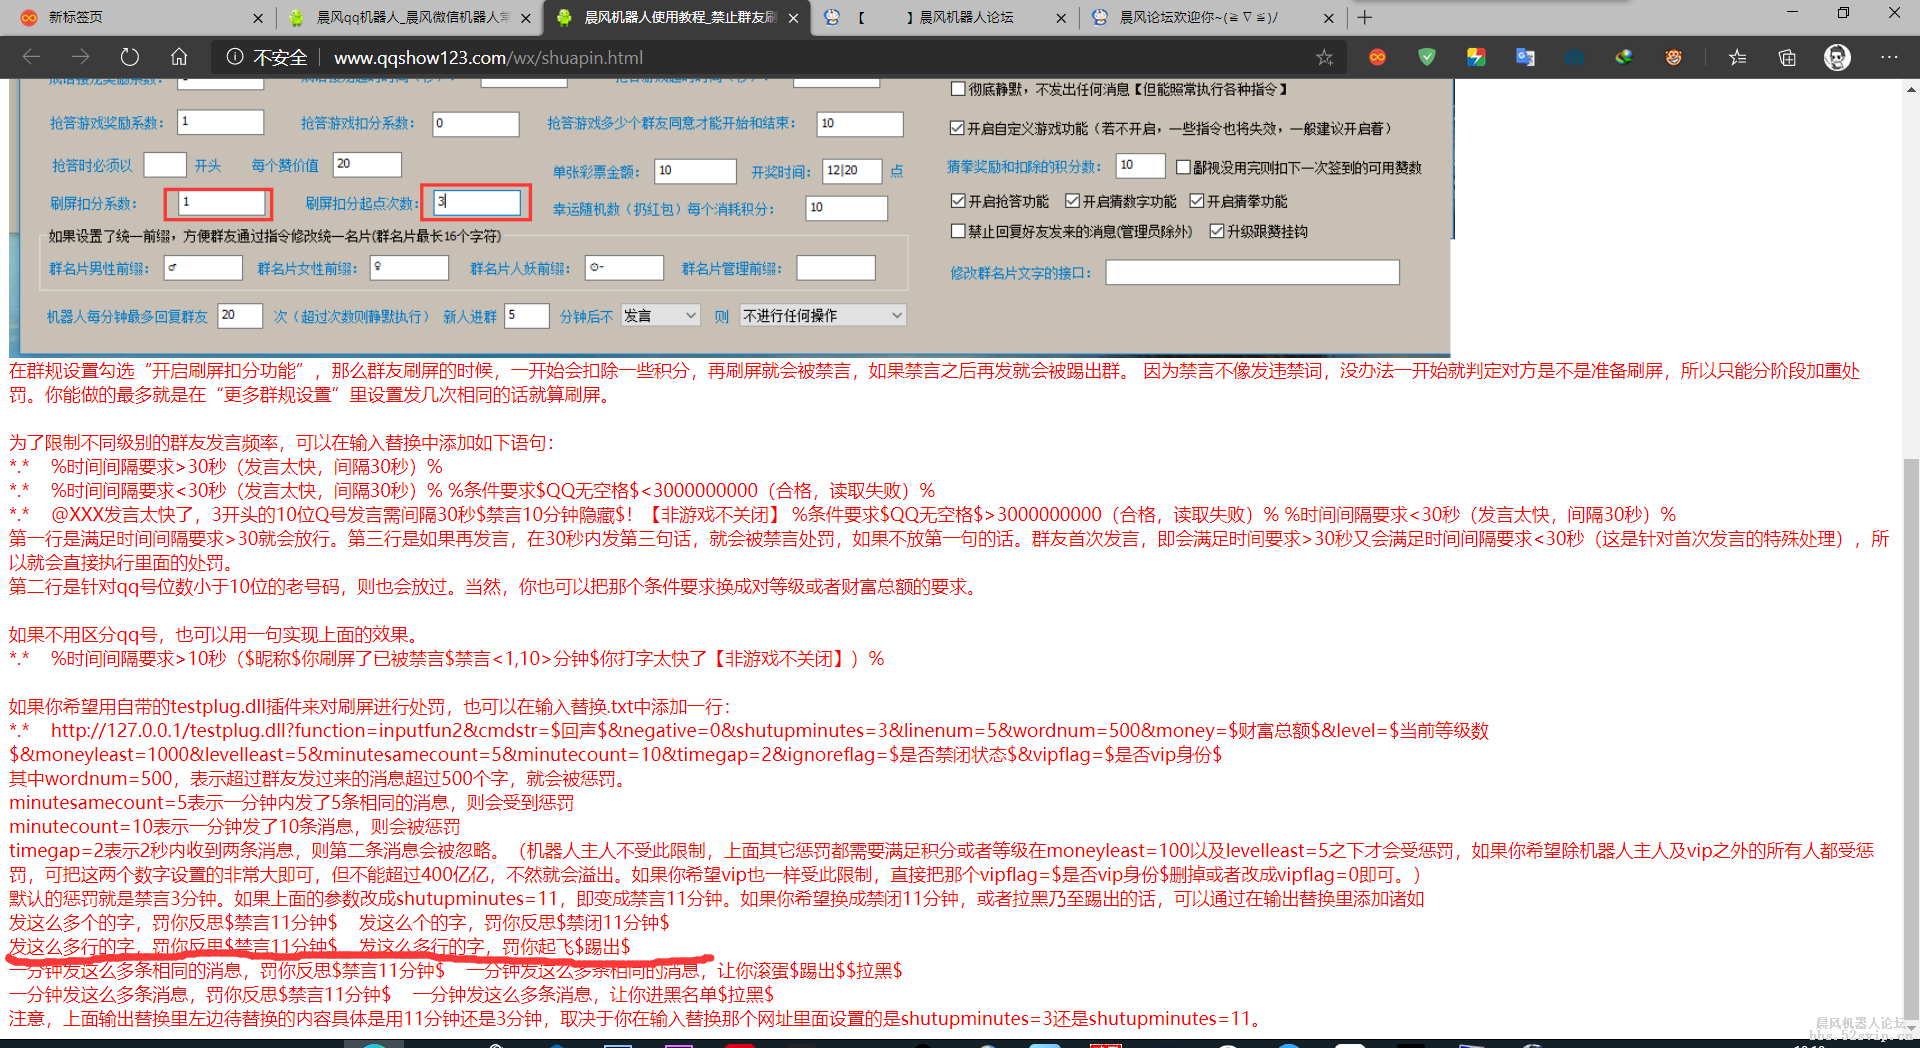Open the green shield extension icon

click(x=1427, y=57)
